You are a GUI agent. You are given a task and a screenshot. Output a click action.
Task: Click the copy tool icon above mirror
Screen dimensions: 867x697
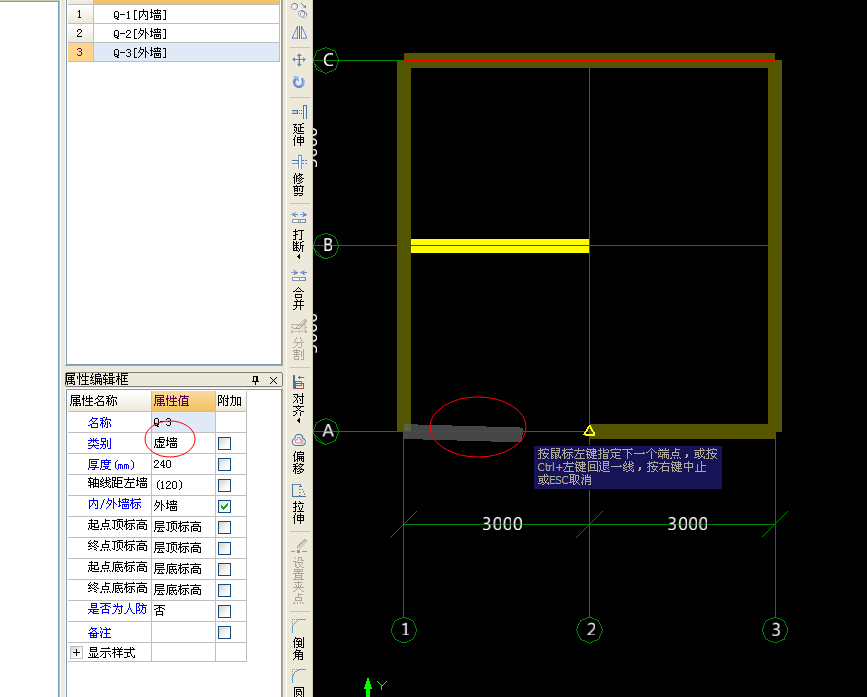(299, 11)
